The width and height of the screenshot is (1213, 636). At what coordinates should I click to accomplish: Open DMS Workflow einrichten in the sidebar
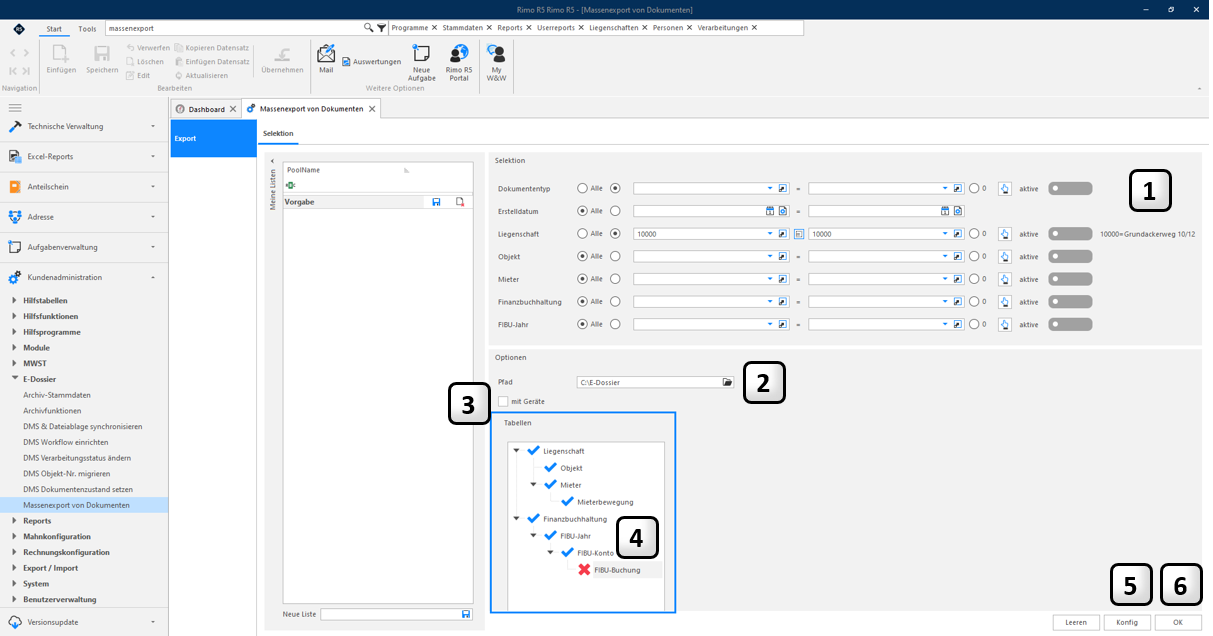click(66, 442)
